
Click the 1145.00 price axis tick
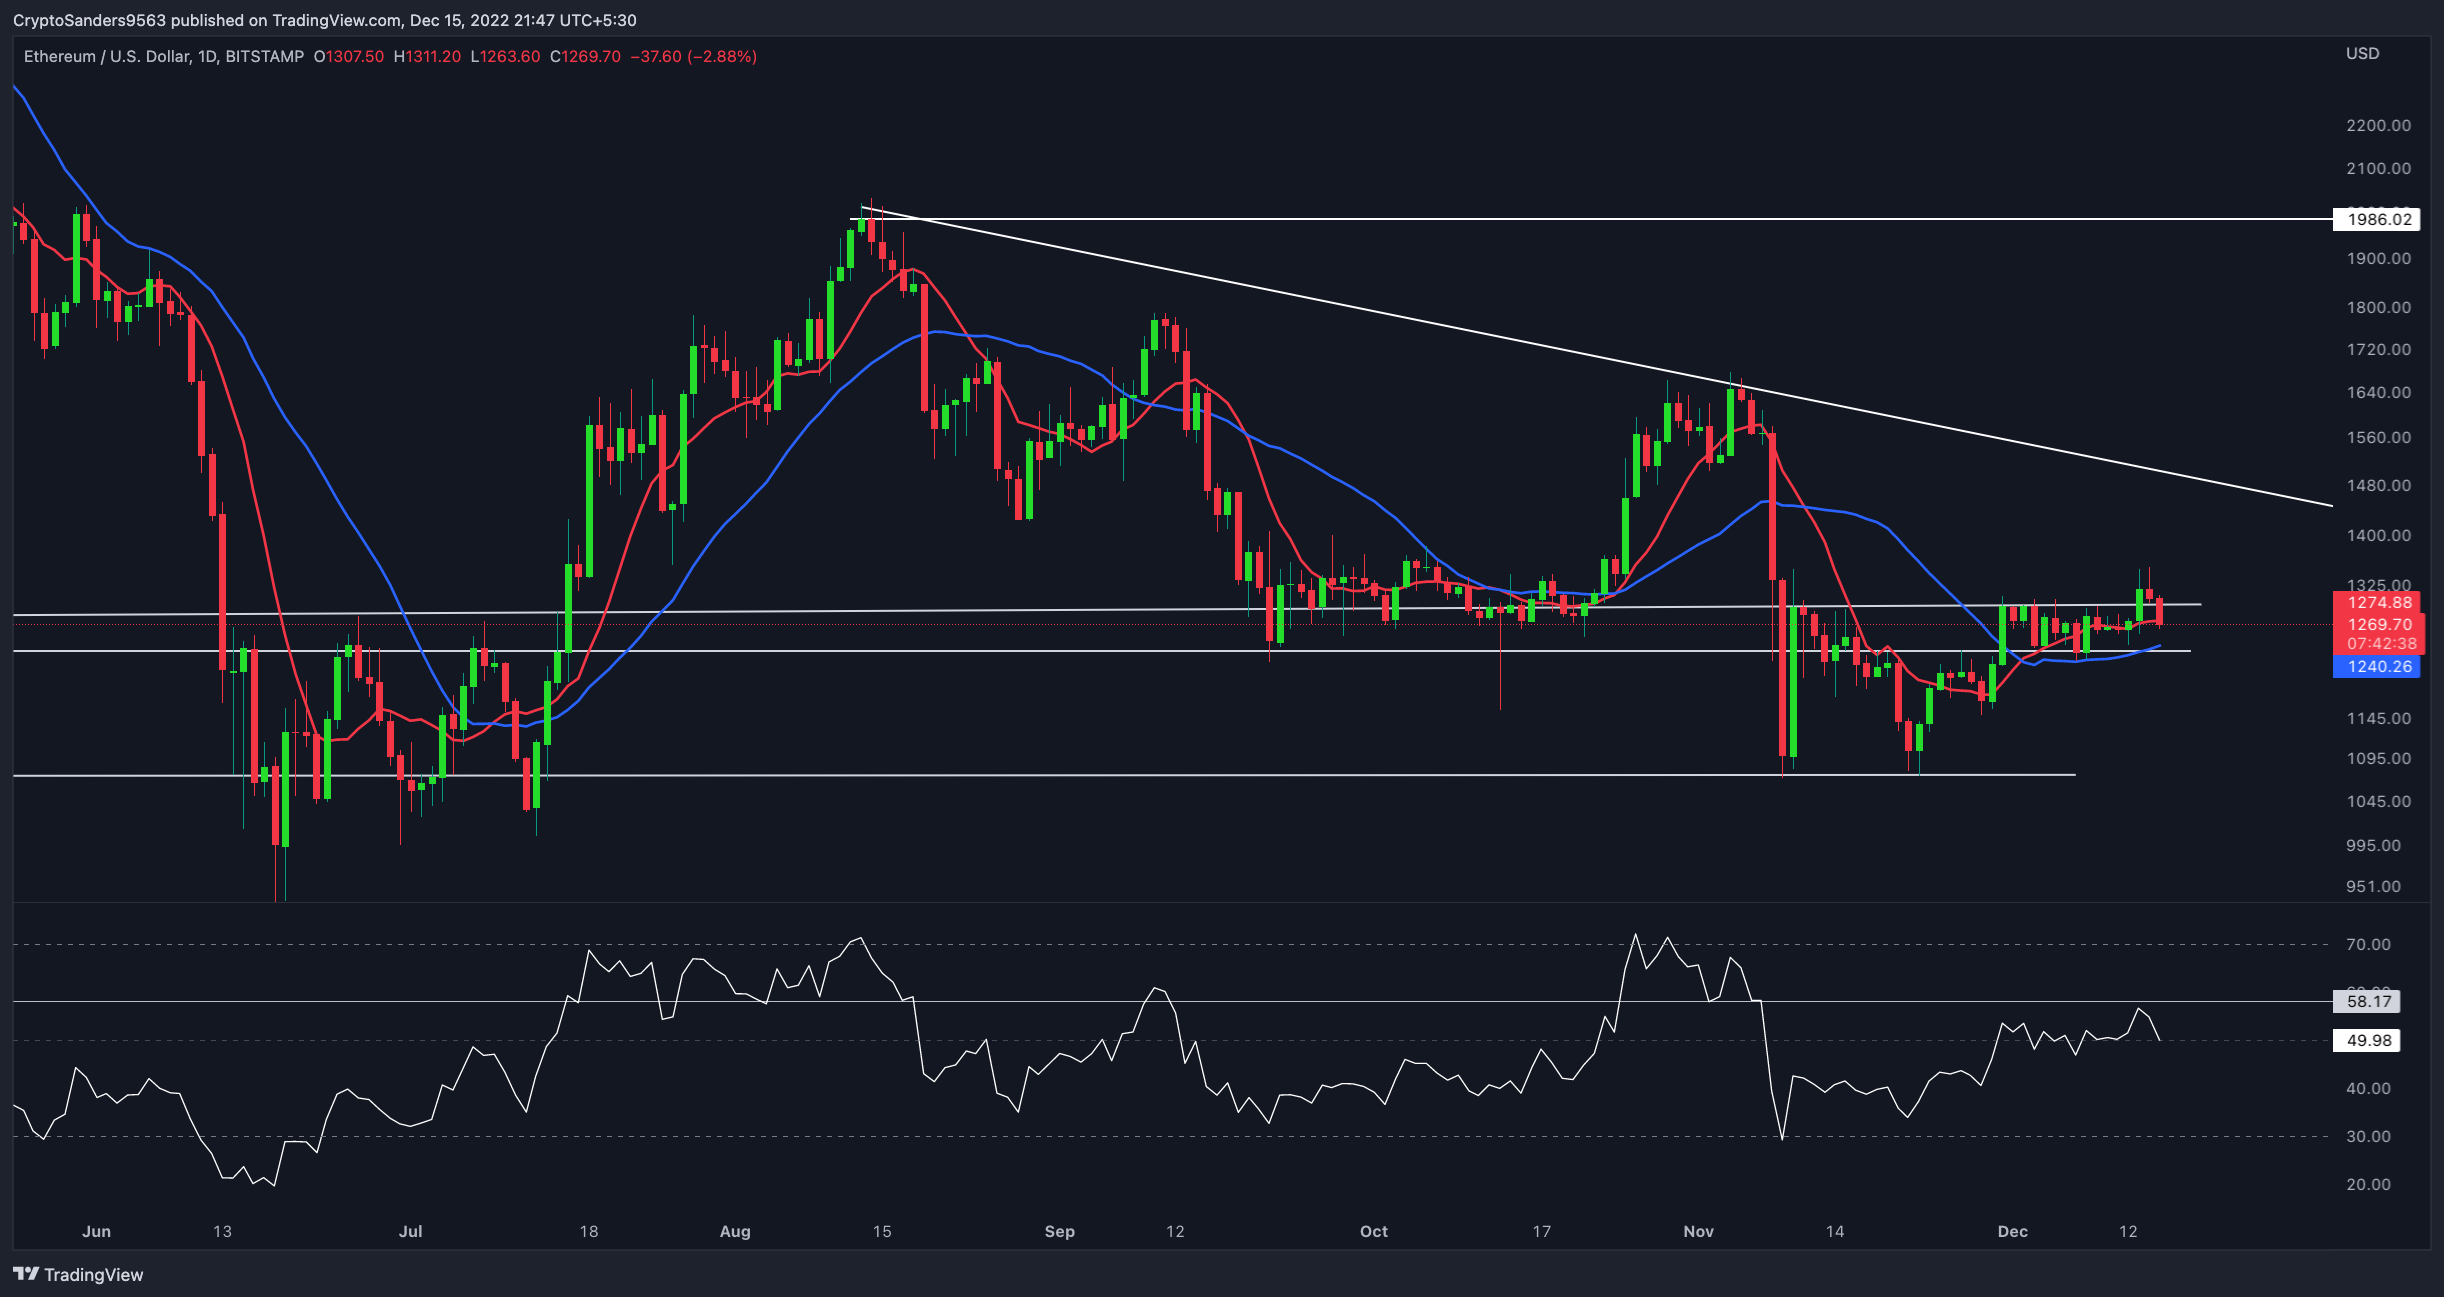tap(2378, 718)
